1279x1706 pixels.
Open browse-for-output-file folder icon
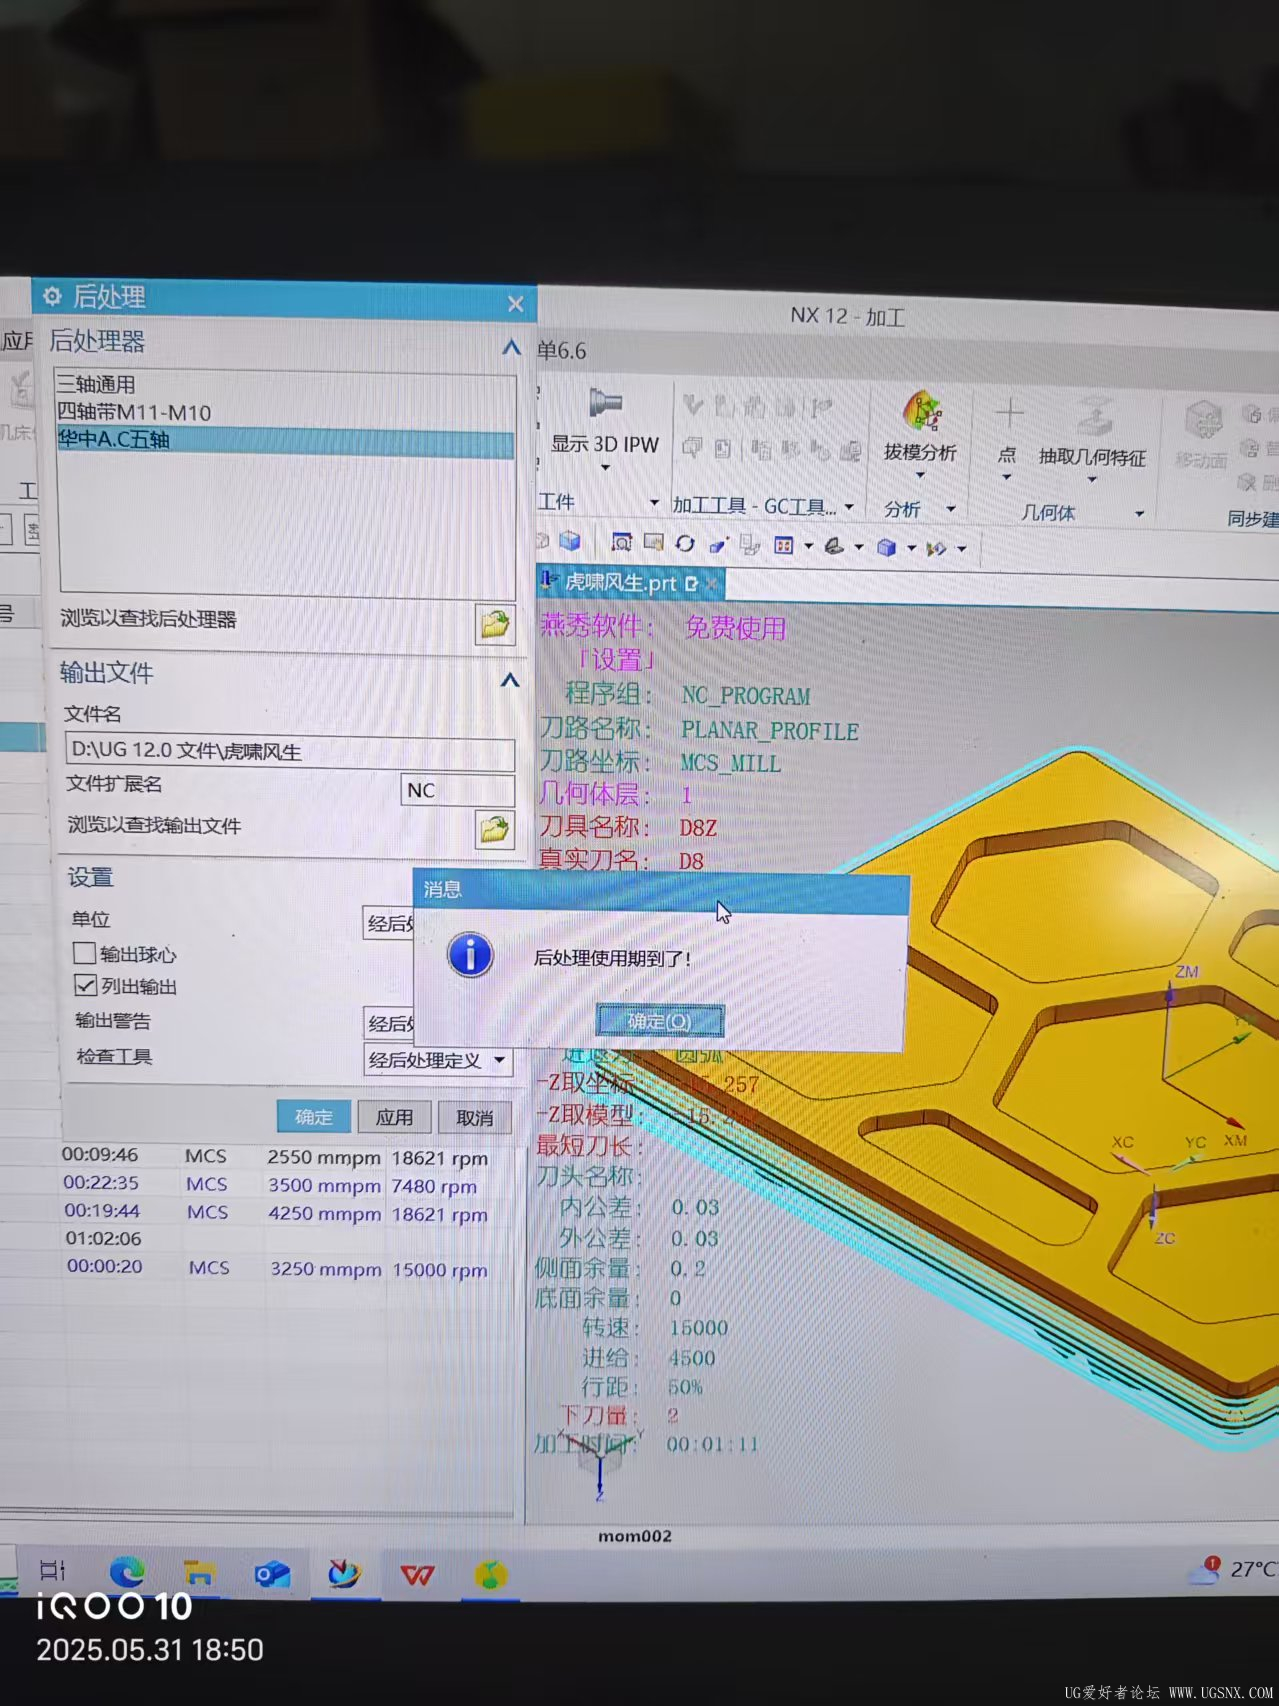tap(494, 829)
